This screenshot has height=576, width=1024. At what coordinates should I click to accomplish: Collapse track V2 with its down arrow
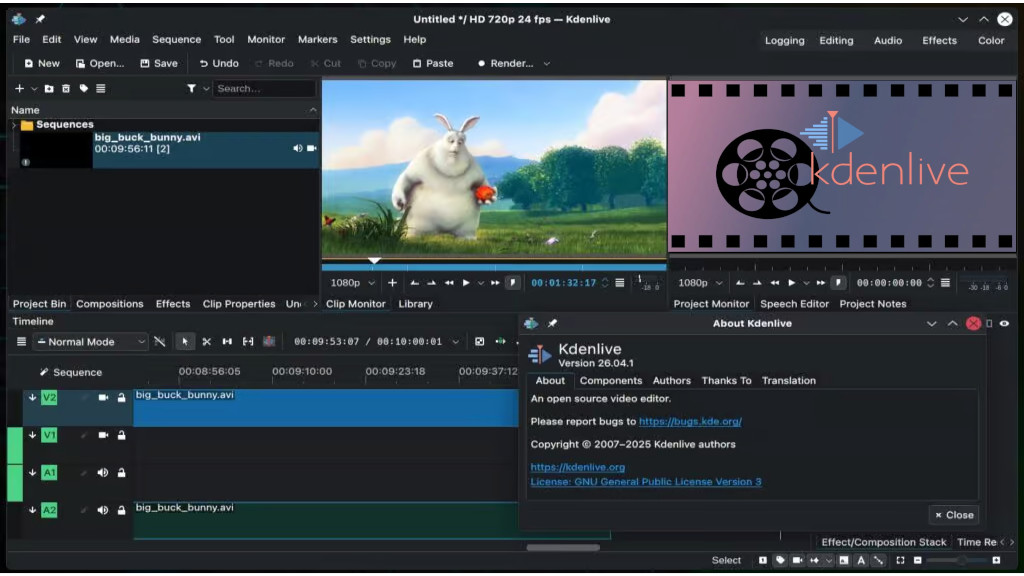point(32,397)
